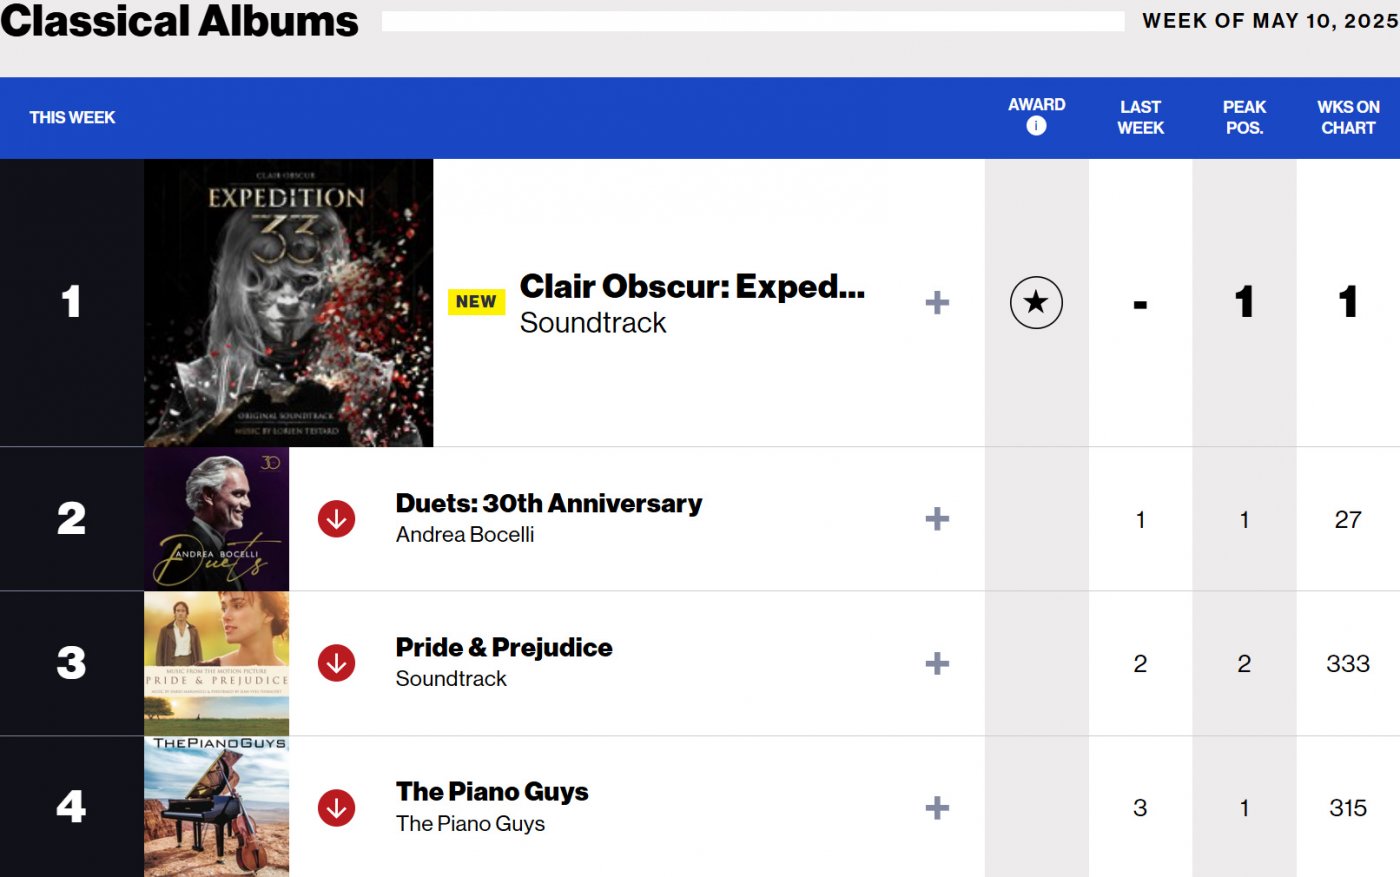Click the star award icon for Clair Obscur

click(1036, 303)
